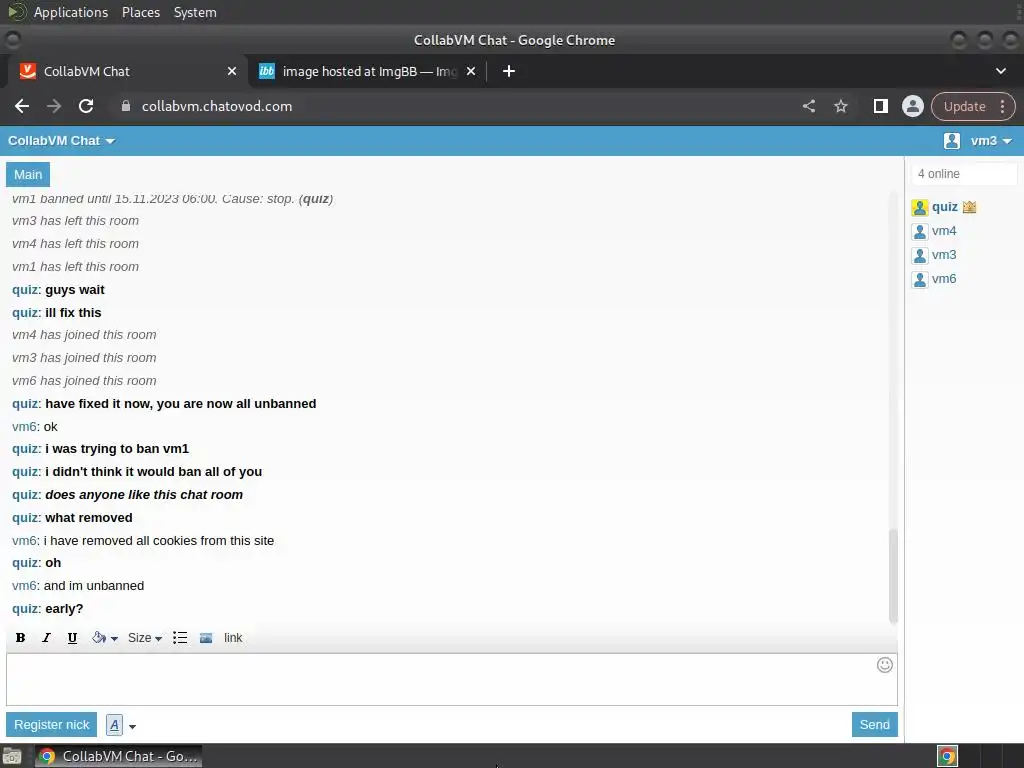Click message 'does anyone like this chat room'

[144, 495]
